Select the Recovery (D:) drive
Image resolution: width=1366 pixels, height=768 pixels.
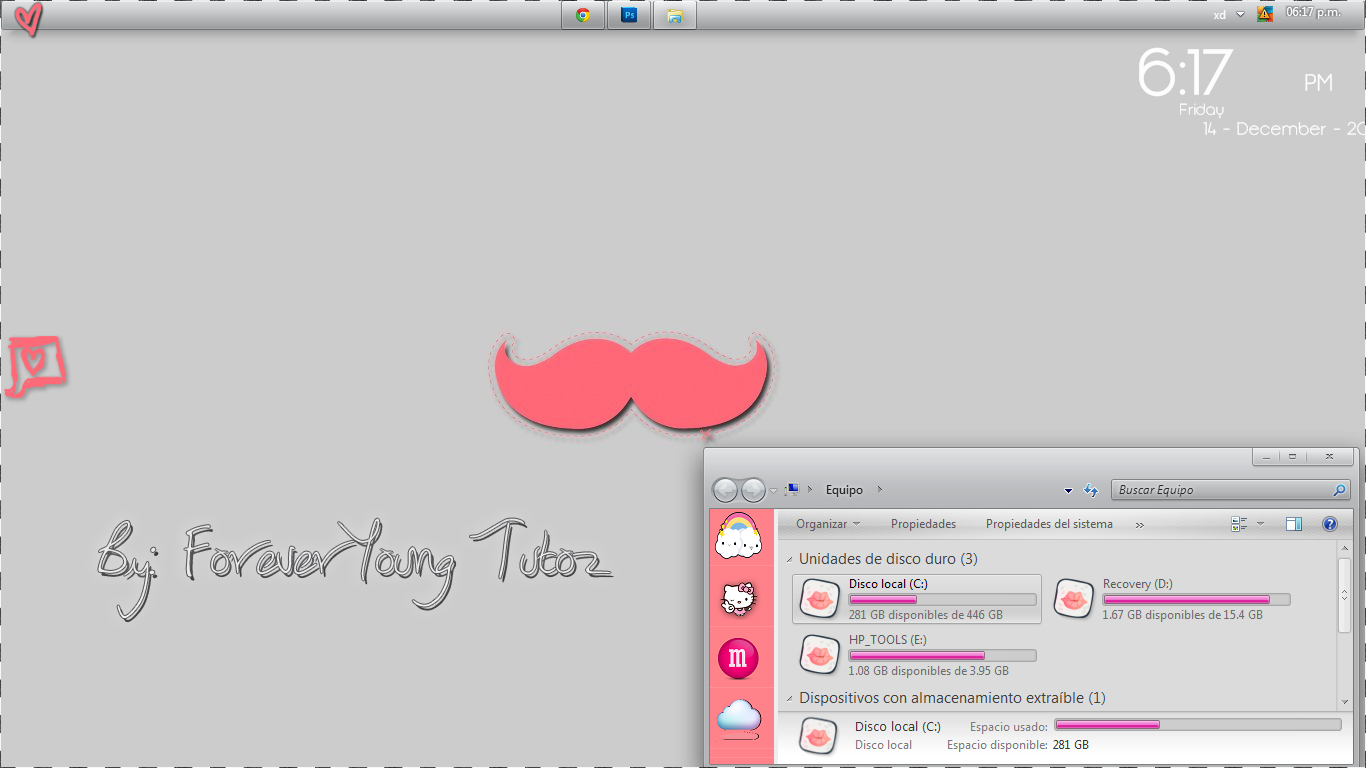pyautogui.click(x=1171, y=599)
